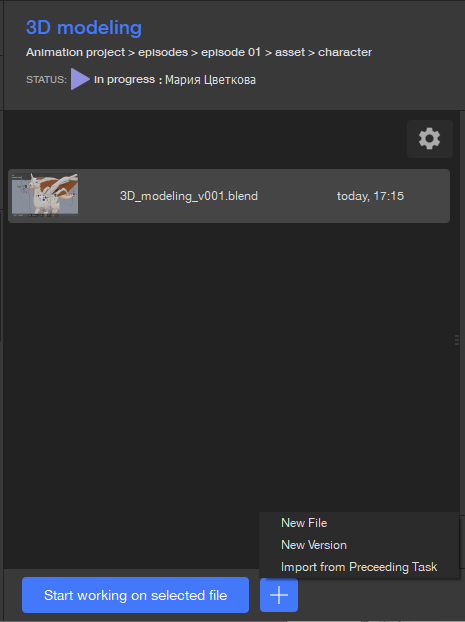Navigate to episodes breadcrumb level
The width and height of the screenshot is (465, 622).
(x=163, y=52)
